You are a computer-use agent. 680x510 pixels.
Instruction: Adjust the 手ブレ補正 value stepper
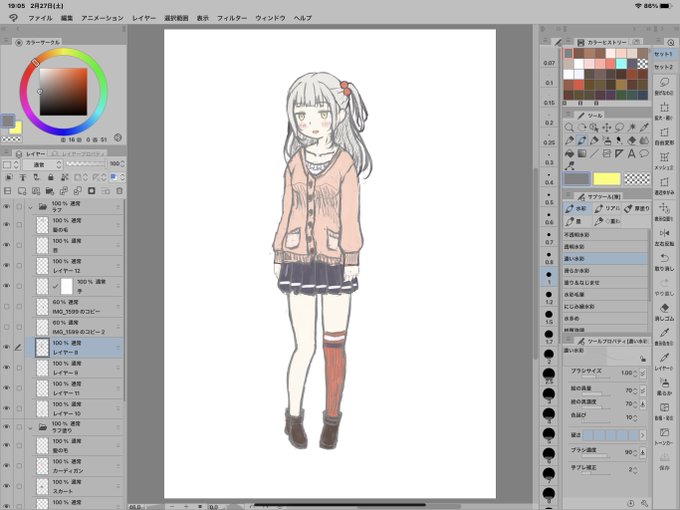(x=635, y=470)
